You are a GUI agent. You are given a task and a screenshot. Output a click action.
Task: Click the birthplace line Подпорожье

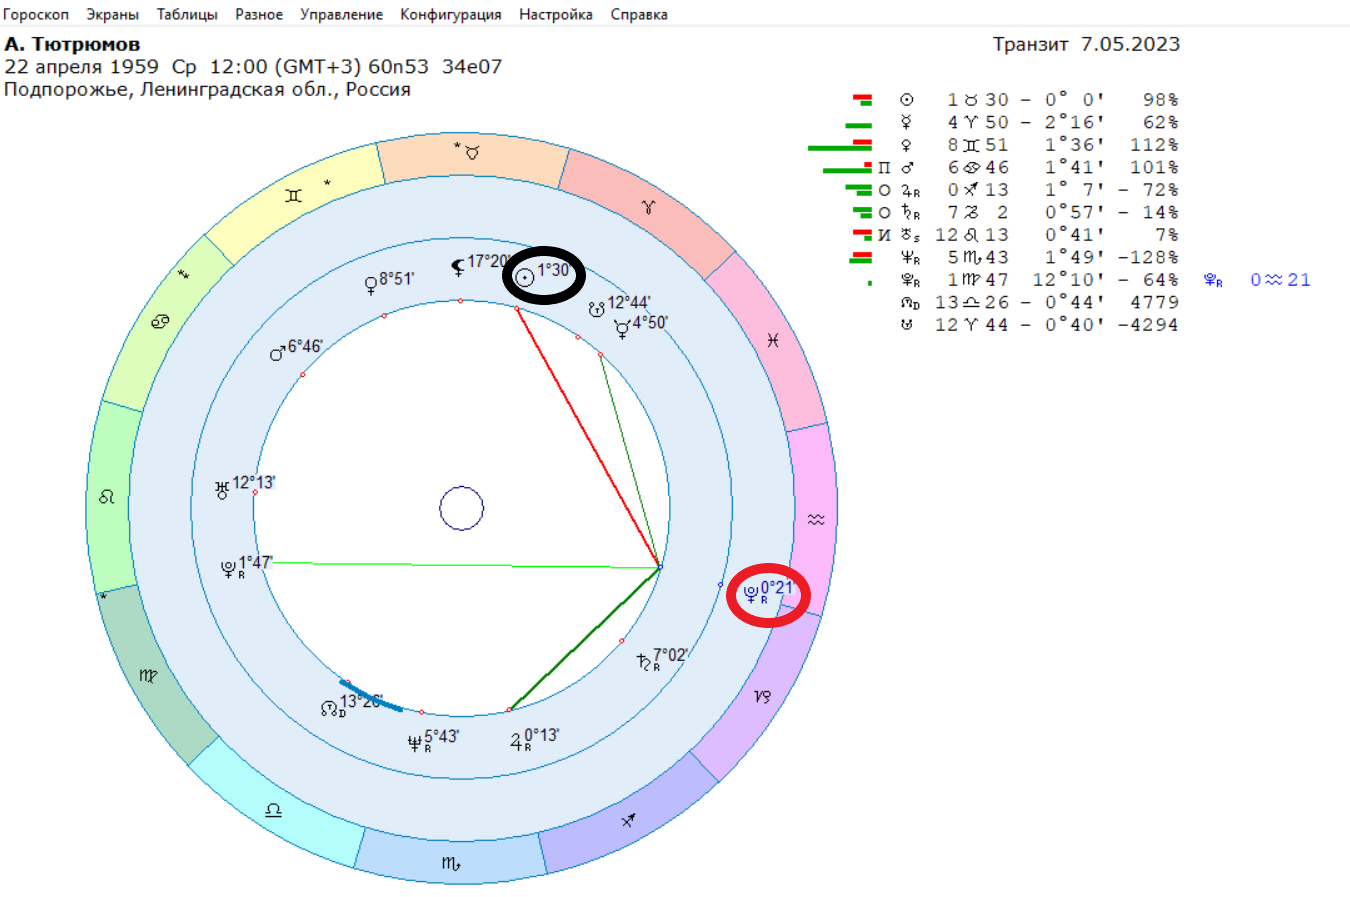point(207,89)
